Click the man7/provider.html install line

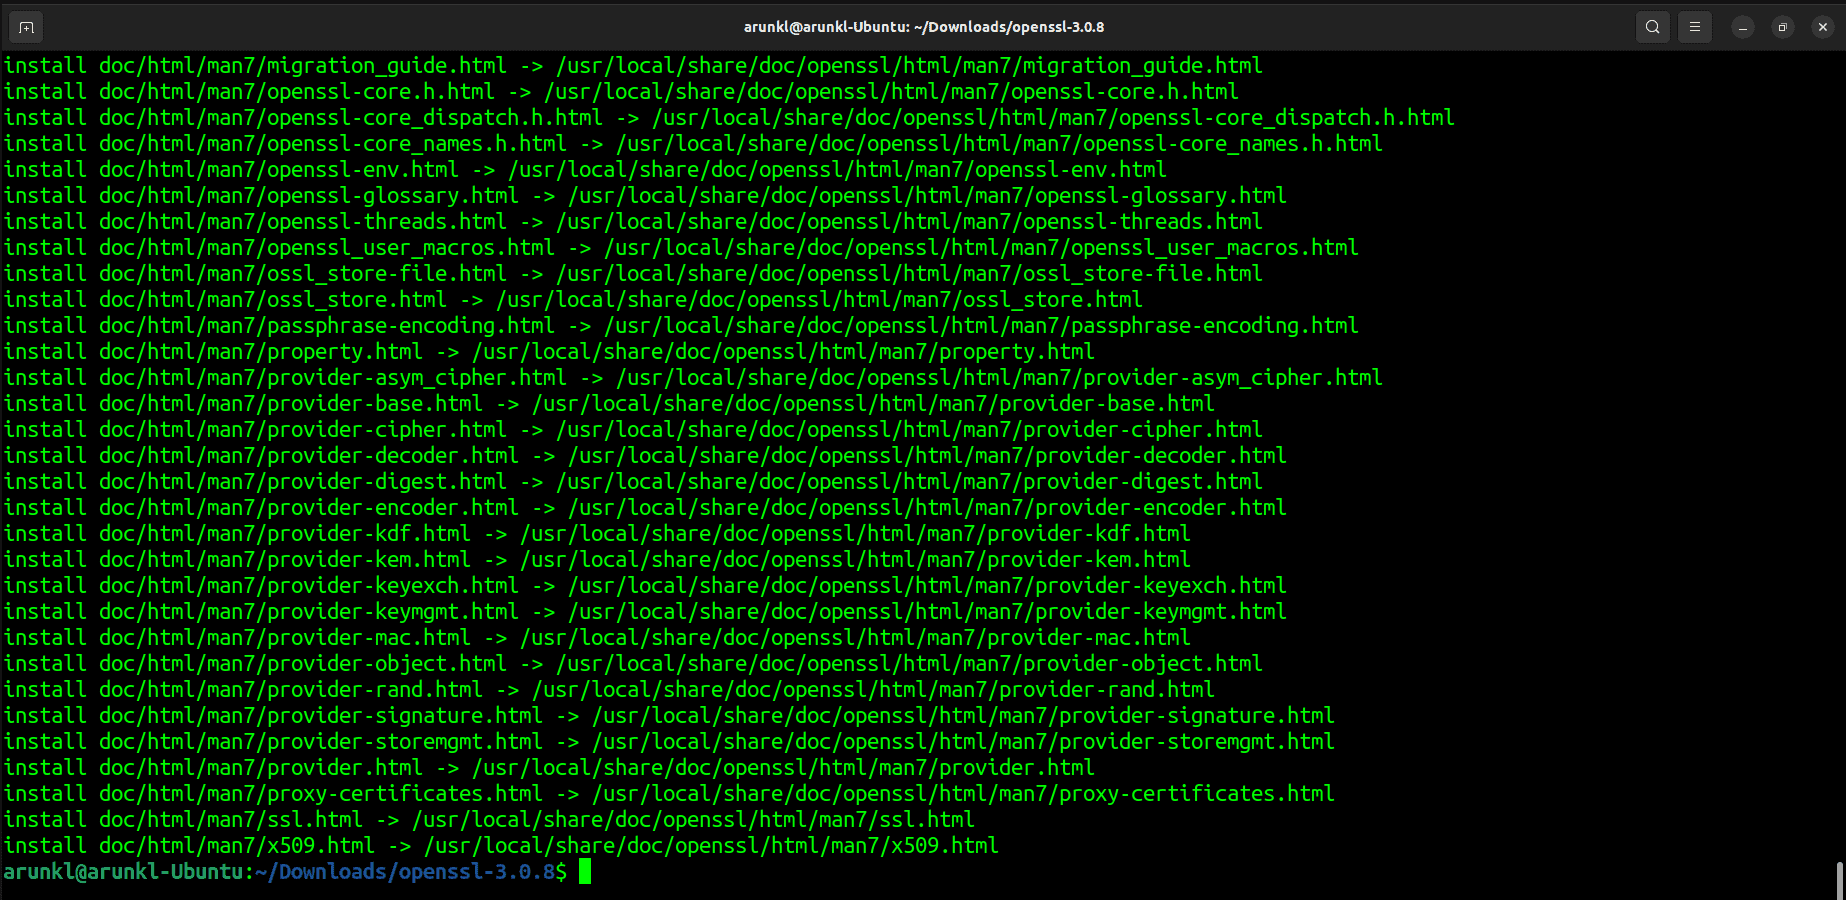[x=549, y=768]
